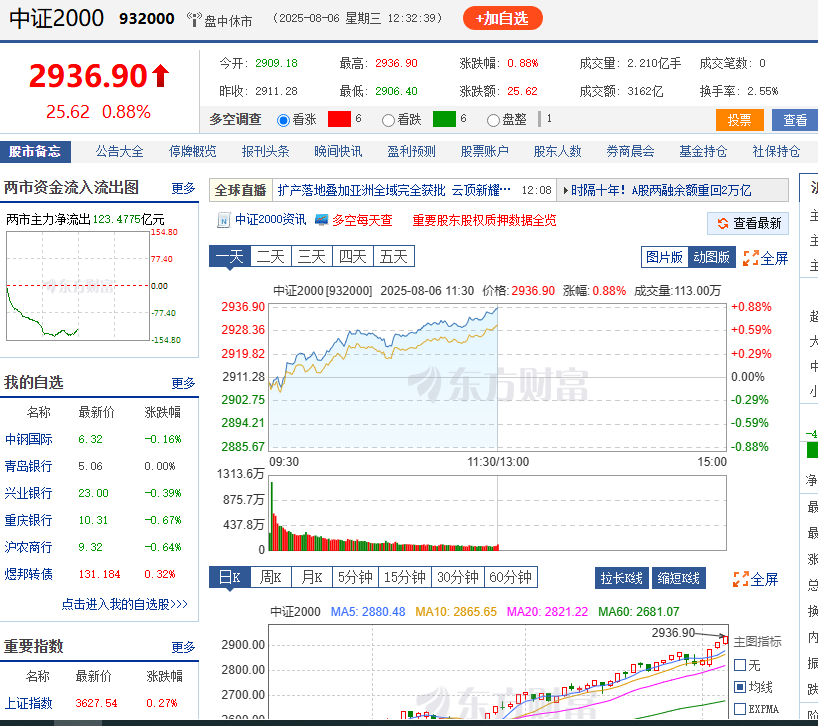Open 中钢国际 in my watchlist
This screenshot has width=818, height=726.
(29, 439)
